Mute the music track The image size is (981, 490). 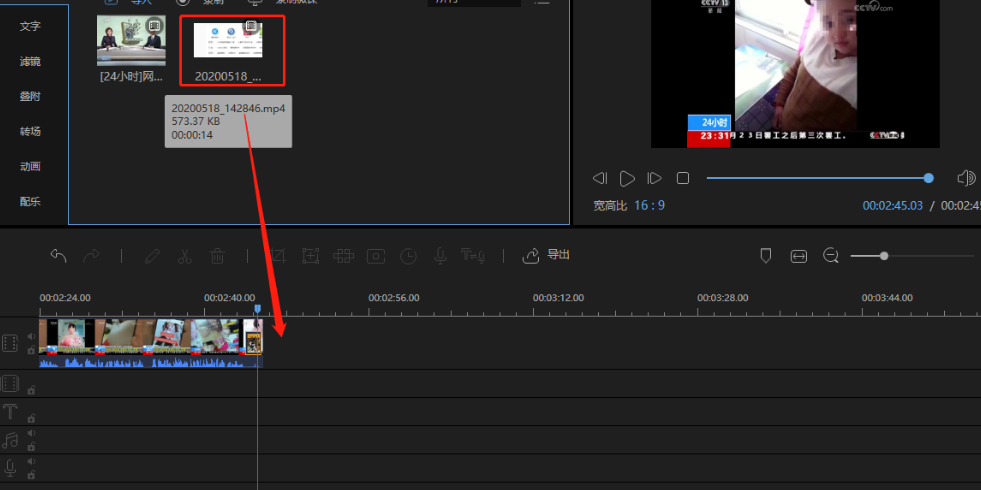(x=31, y=433)
